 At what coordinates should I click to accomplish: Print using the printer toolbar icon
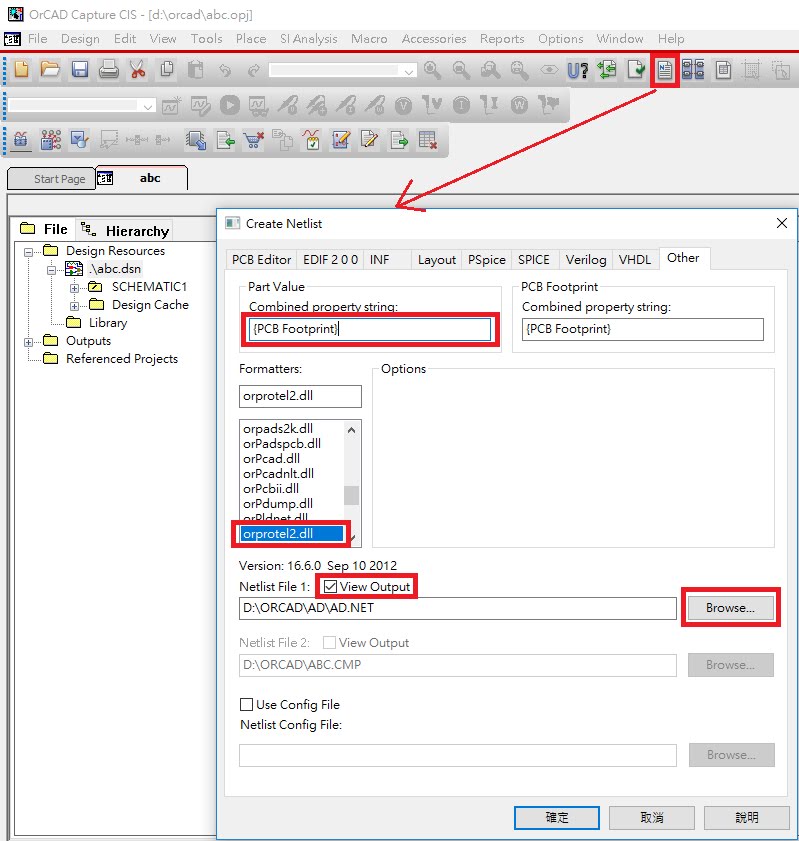point(109,70)
